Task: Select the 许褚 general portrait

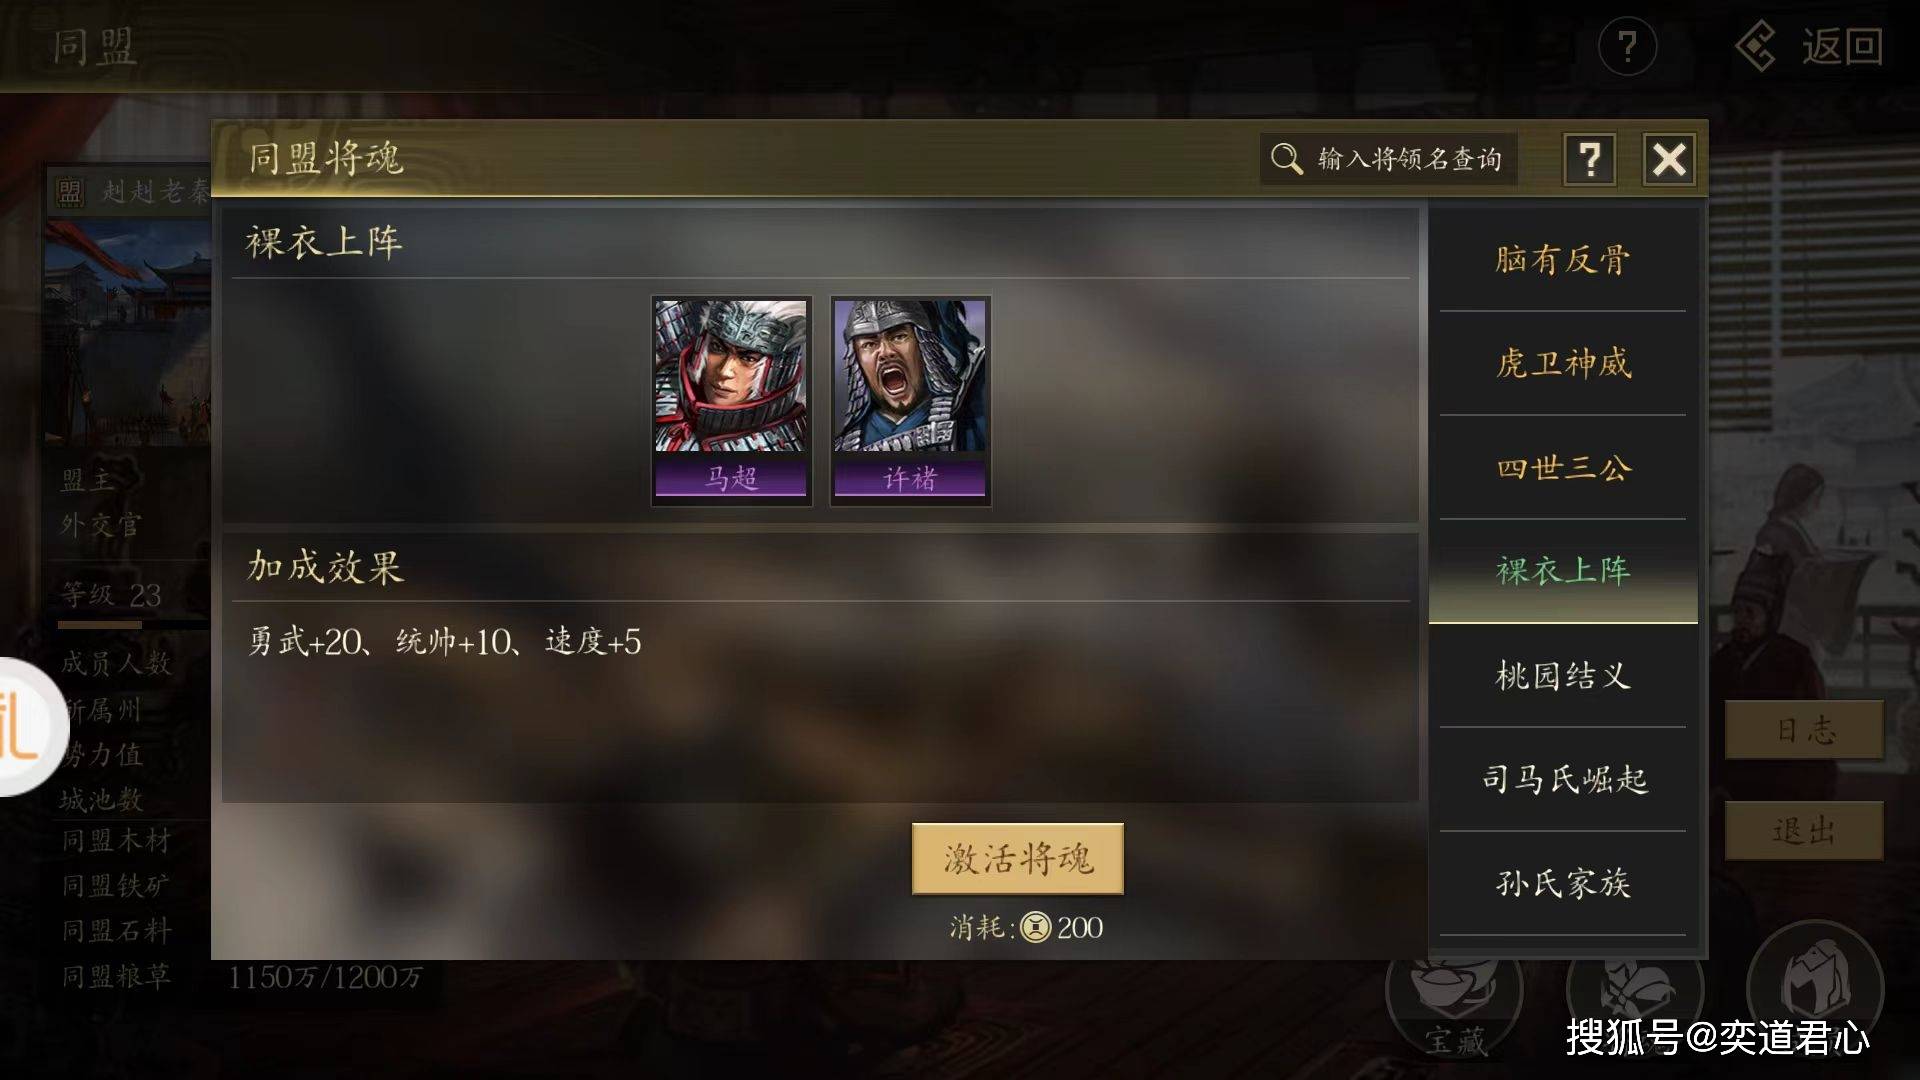Action: [x=910, y=401]
